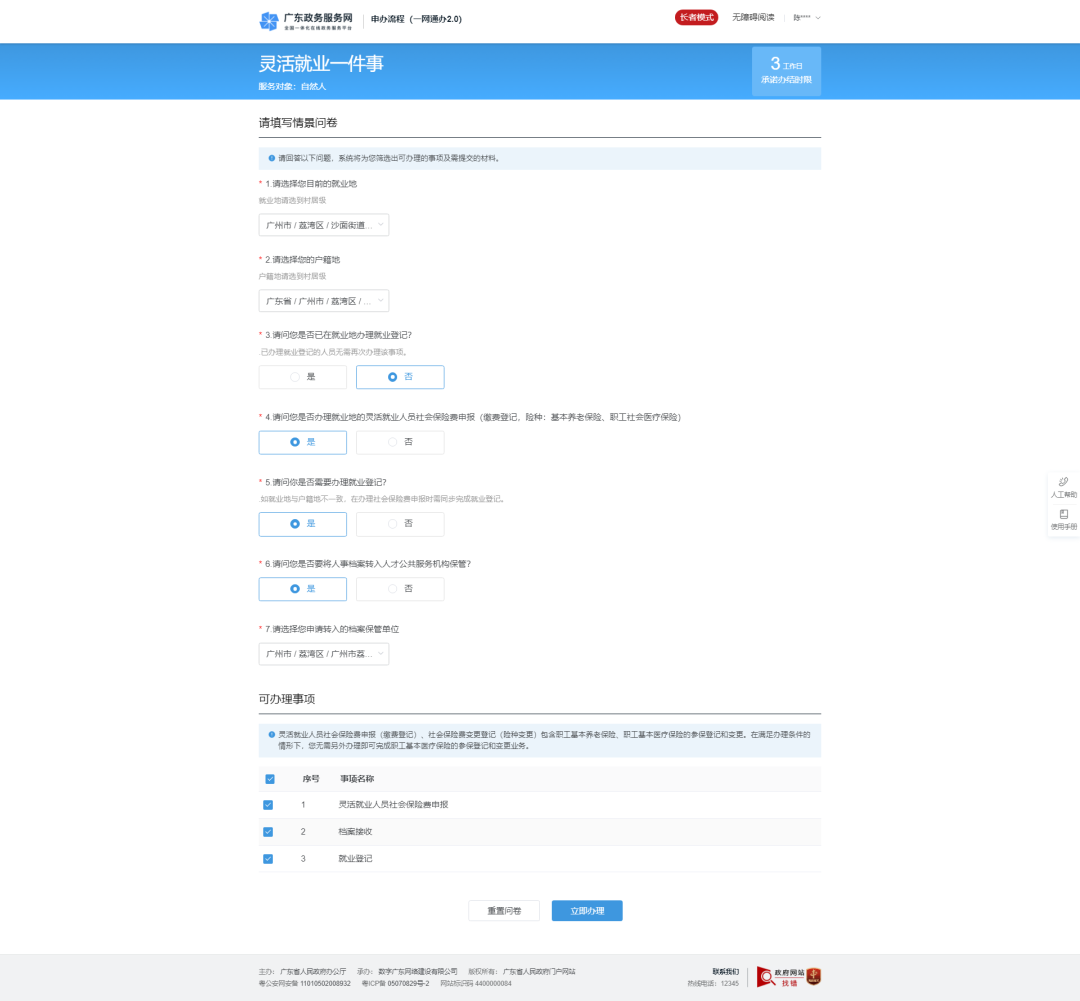Viewport: 1080px width, 1001px height.
Task: Click the 广东政务服务网 logo icon
Action: click(269, 20)
